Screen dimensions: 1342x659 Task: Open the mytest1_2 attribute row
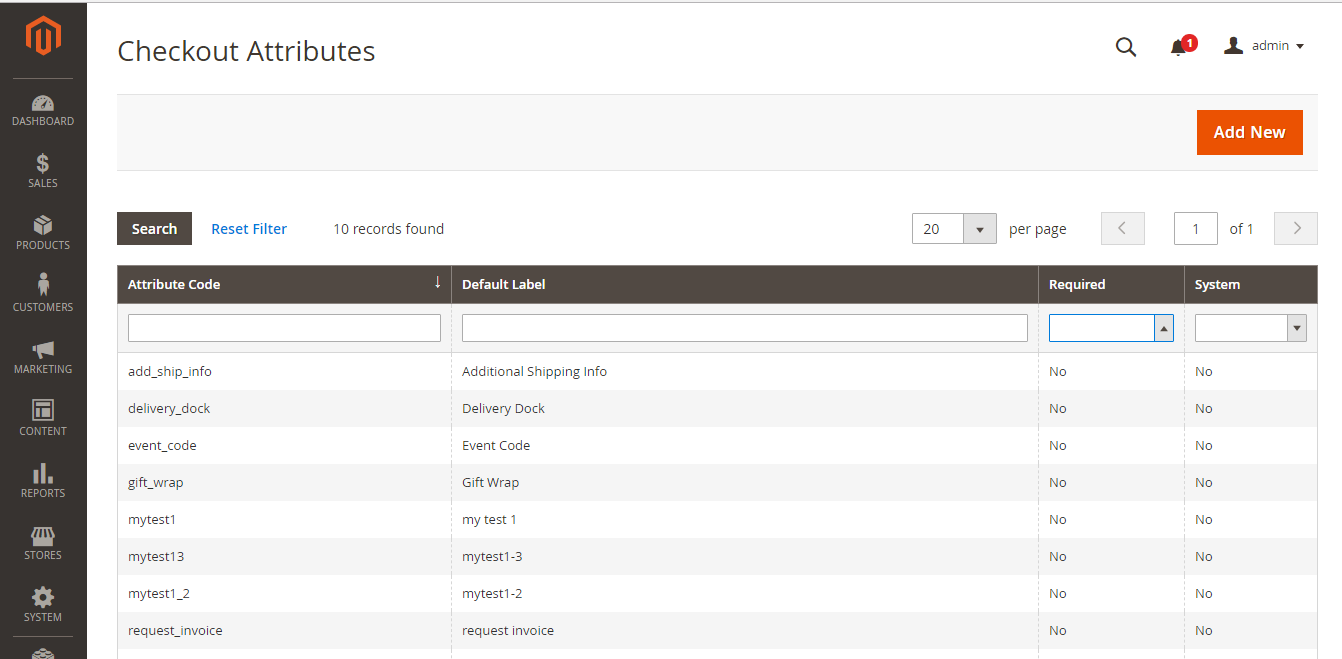click(x=717, y=593)
